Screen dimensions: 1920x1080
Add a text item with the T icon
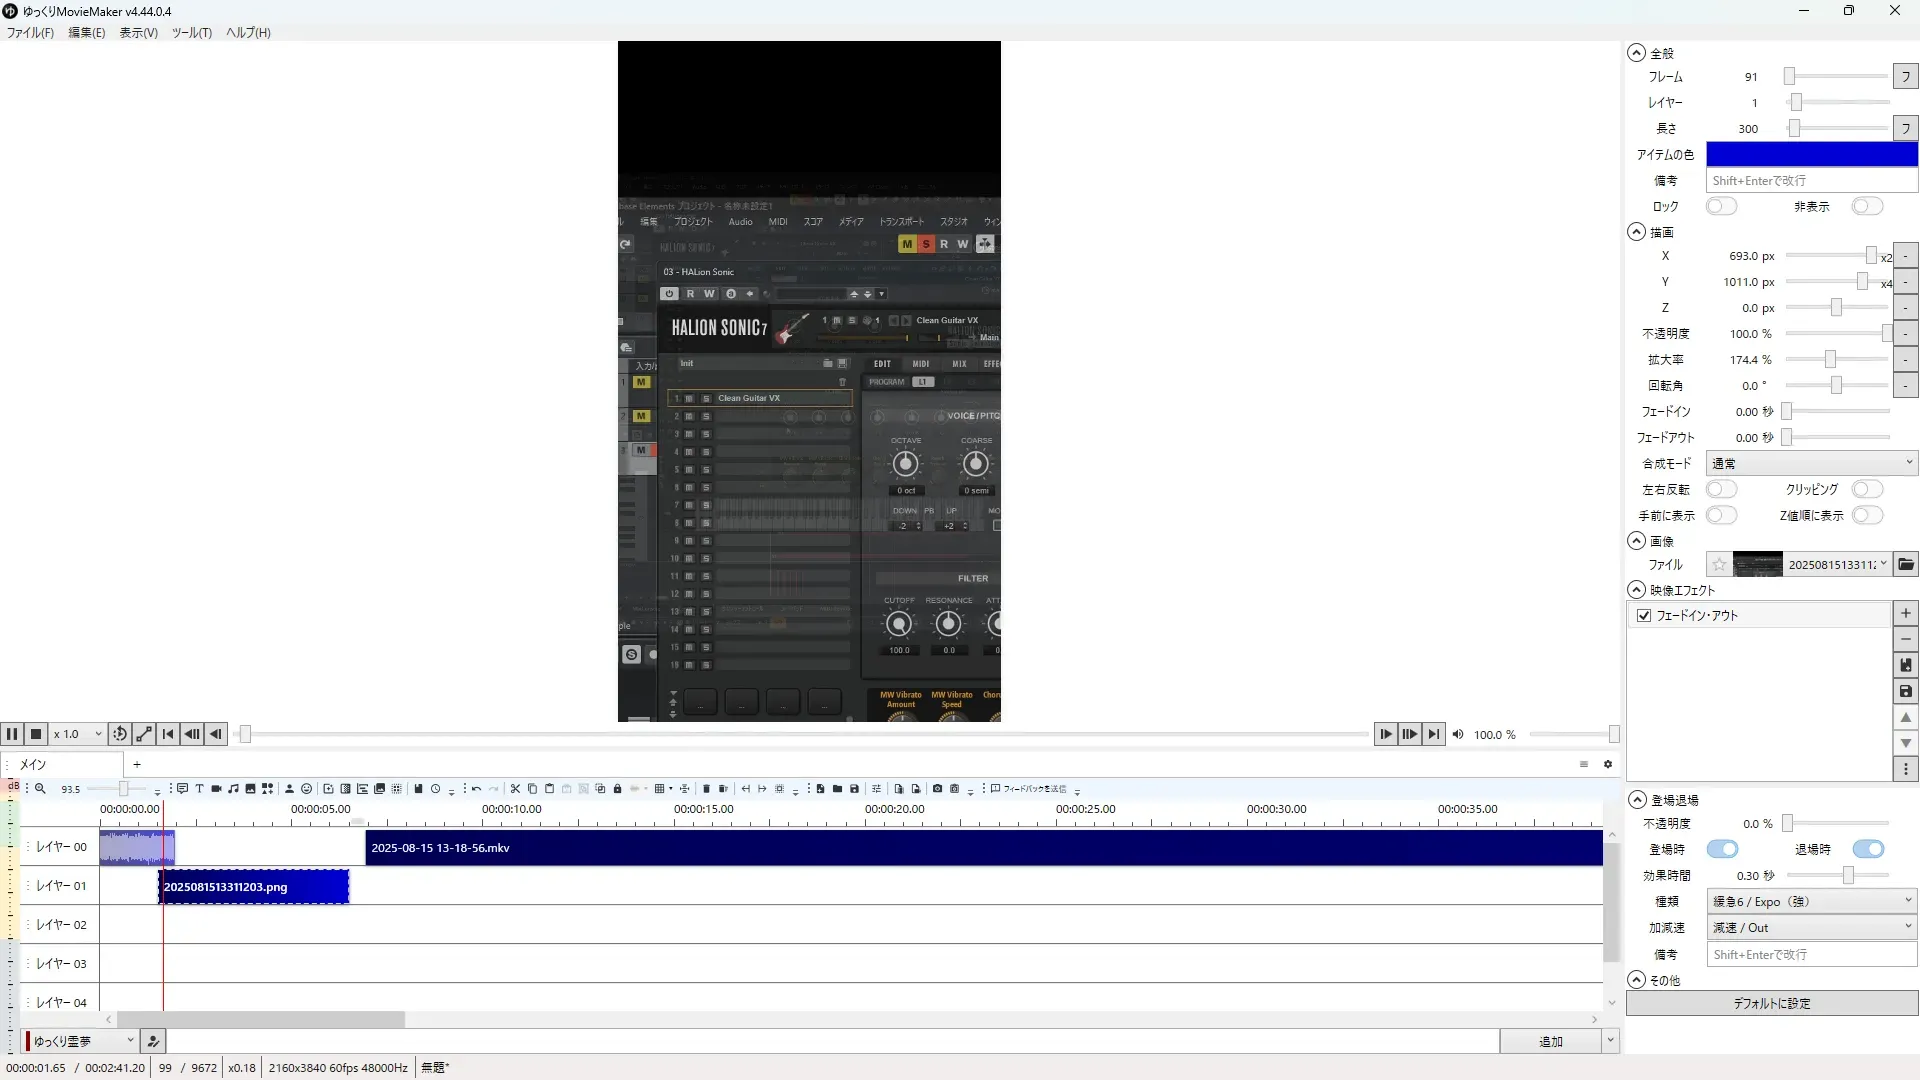point(199,789)
